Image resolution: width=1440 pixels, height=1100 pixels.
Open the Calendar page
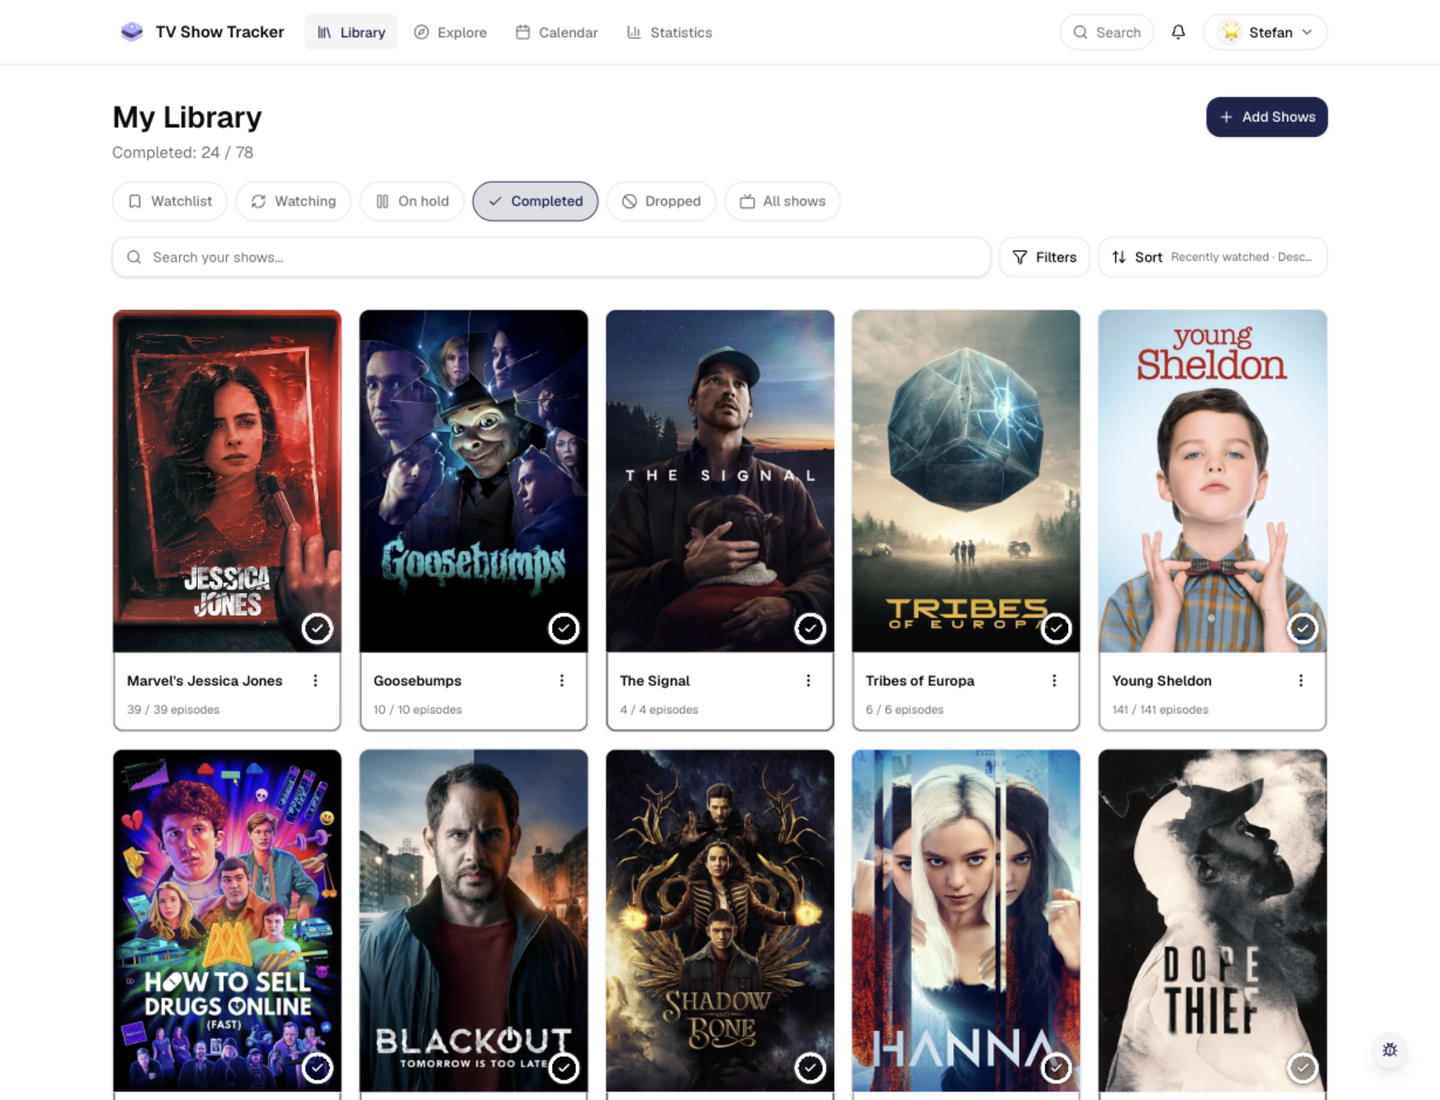(x=556, y=32)
